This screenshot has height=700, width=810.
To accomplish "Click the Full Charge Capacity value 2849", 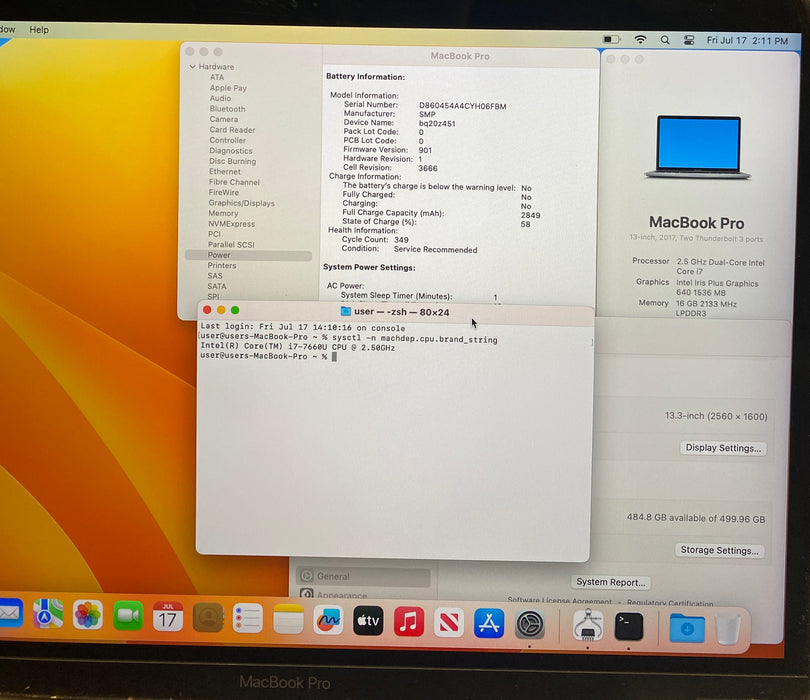I will point(531,215).
